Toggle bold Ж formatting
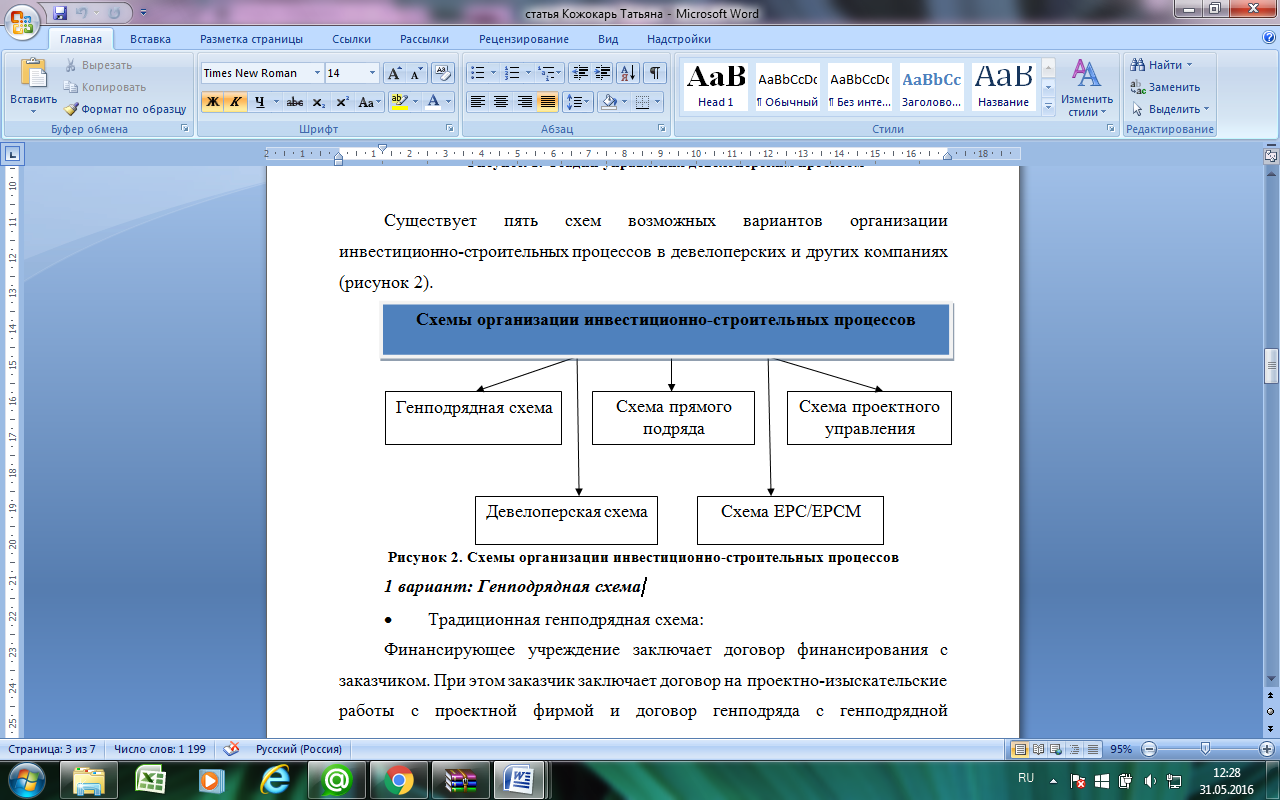Screen dimensions: 1280x800 pyautogui.click(x=212, y=102)
